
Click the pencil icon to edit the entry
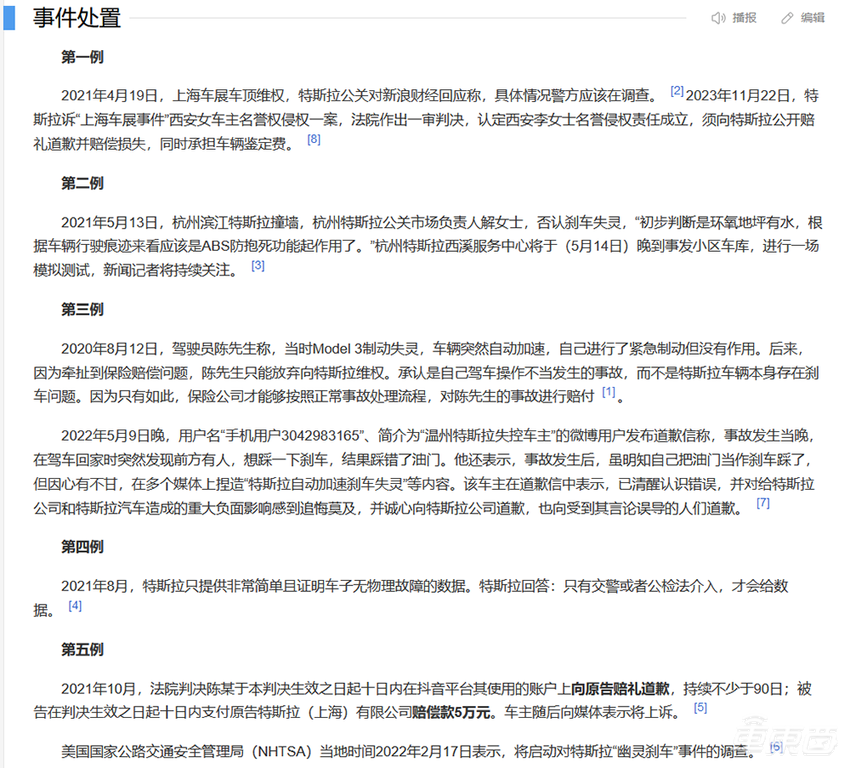coord(786,16)
